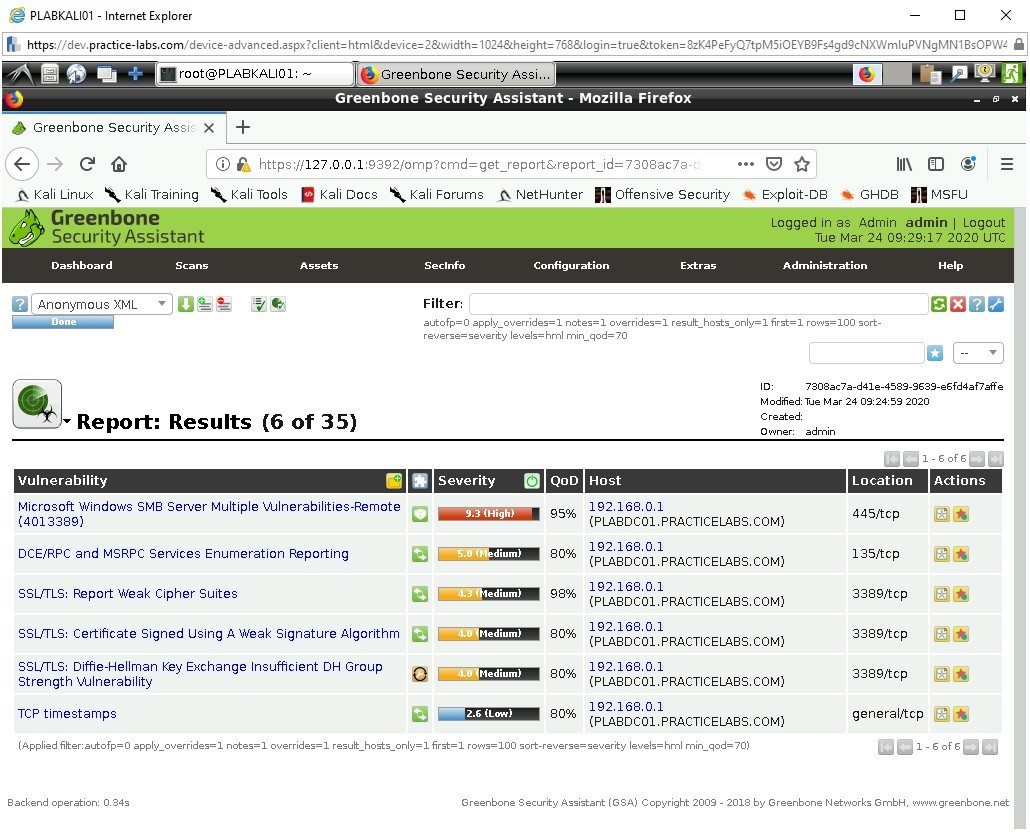Click the Done progress bar
Image resolution: width=1030 pixels, height=833 pixels.
coord(62,322)
